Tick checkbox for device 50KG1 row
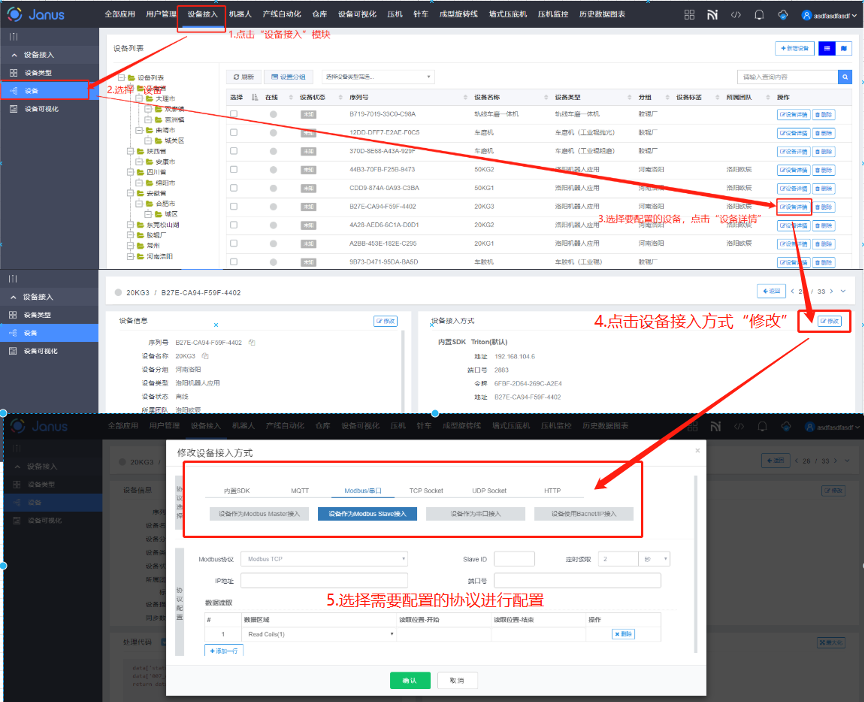 [x=234, y=188]
